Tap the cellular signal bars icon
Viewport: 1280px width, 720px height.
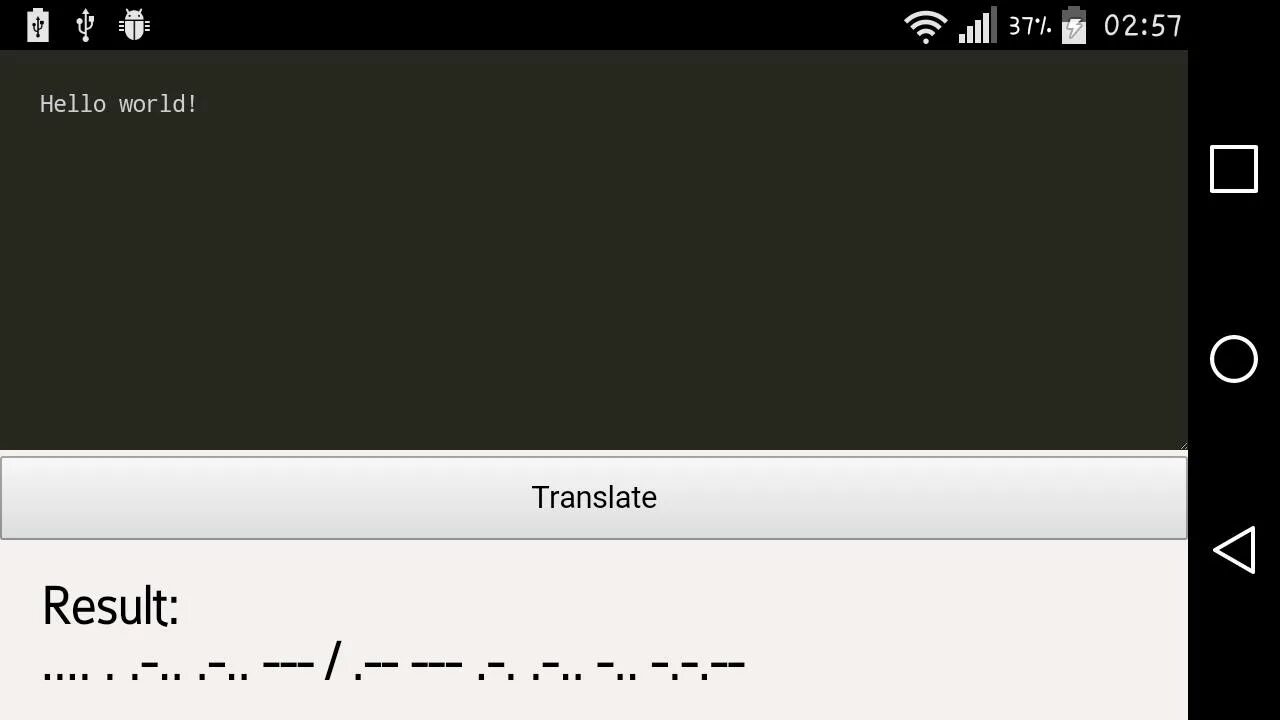tap(977, 26)
